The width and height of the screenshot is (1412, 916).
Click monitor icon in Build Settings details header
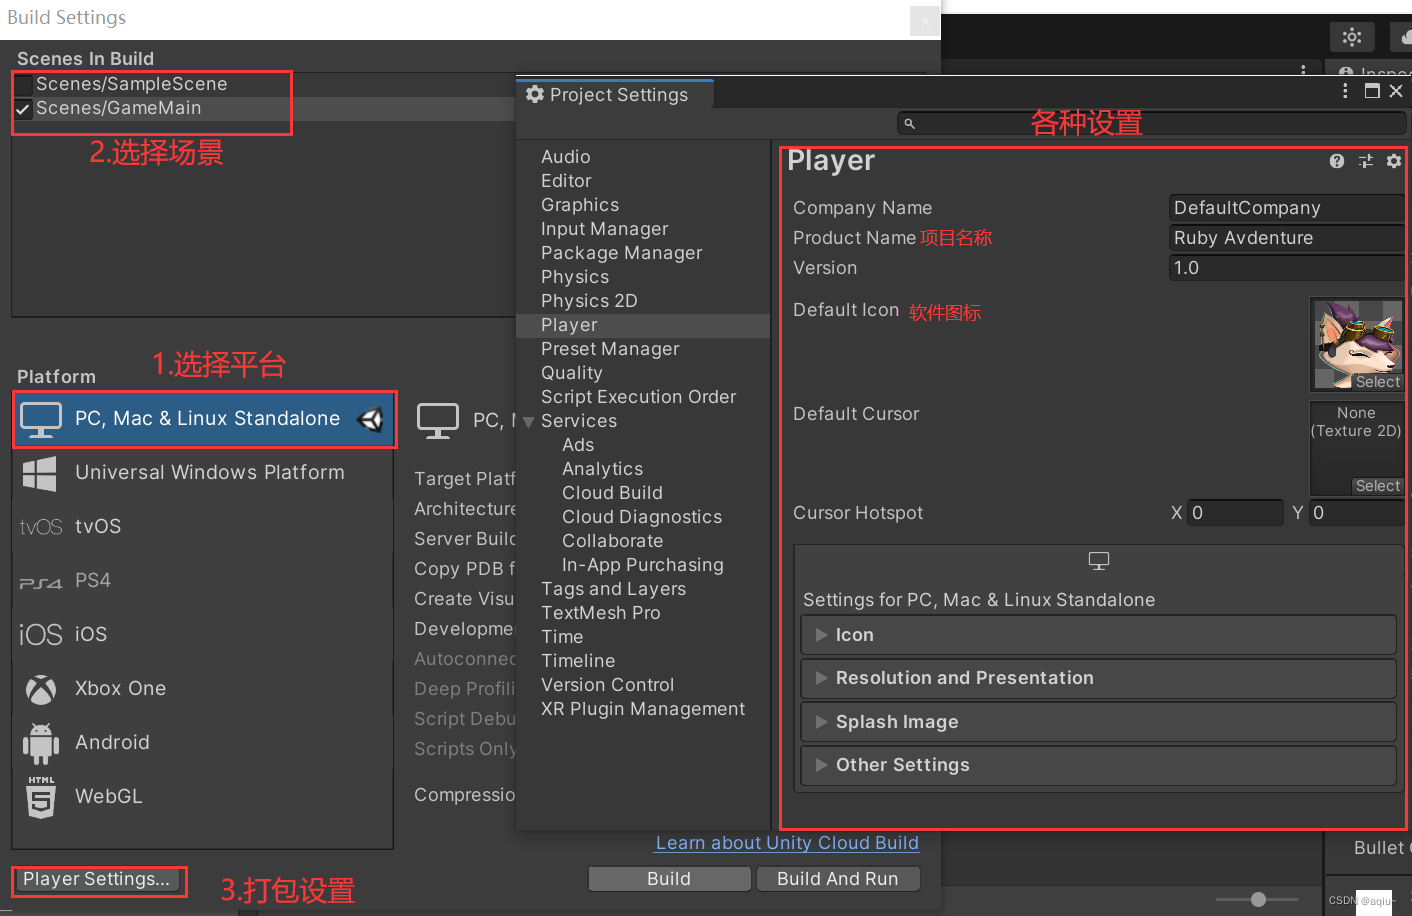438,421
